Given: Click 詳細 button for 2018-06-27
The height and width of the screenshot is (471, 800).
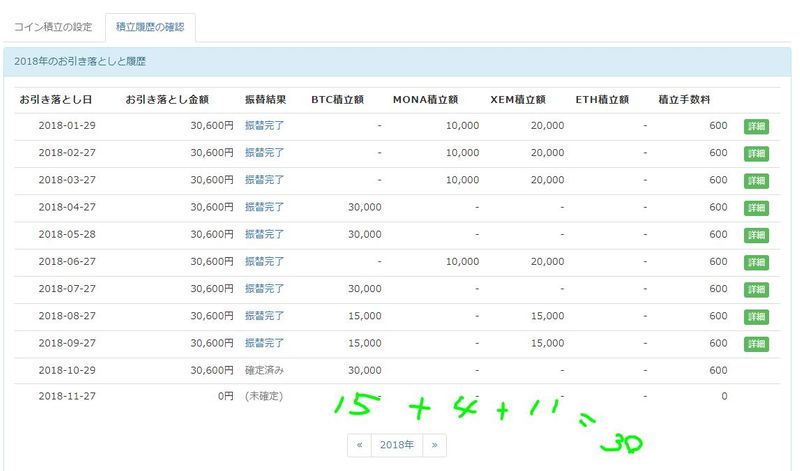Looking at the screenshot, I should click(755, 262).
